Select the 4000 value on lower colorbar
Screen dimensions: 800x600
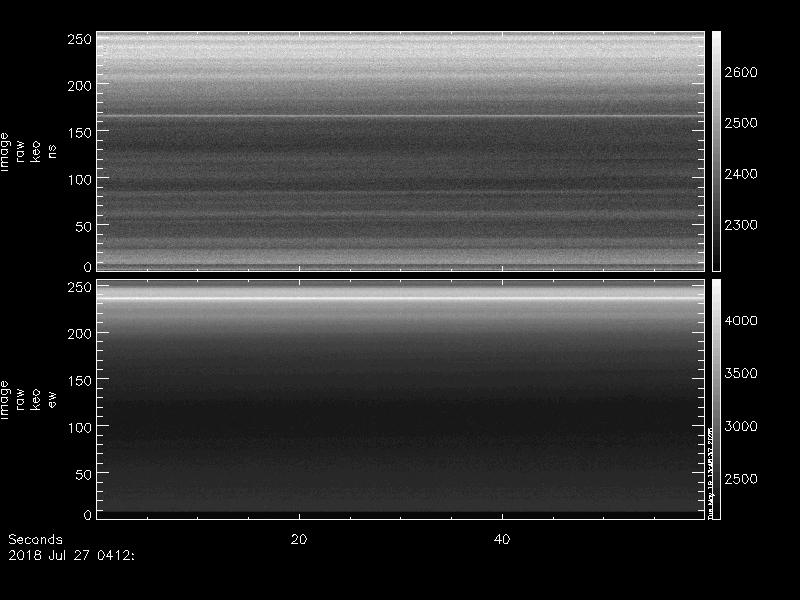click(741, 320)
